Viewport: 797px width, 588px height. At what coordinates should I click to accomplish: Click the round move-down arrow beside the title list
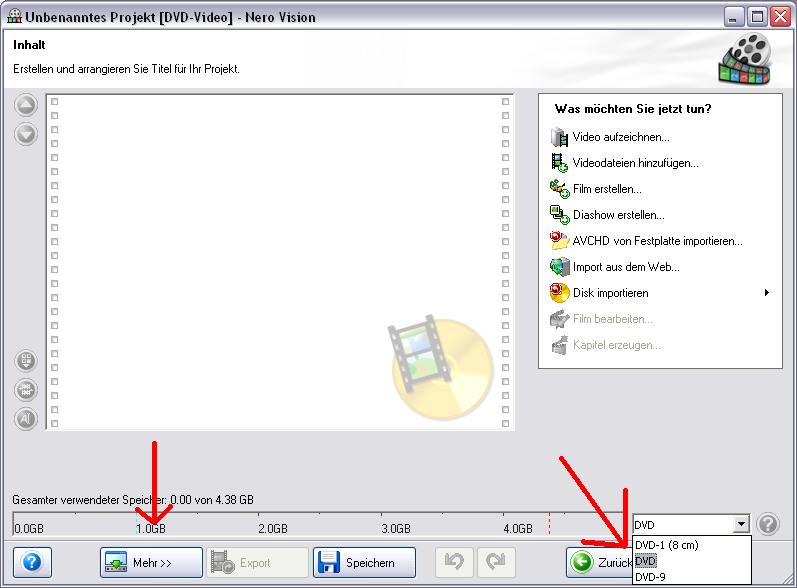(x=26, y=134)
